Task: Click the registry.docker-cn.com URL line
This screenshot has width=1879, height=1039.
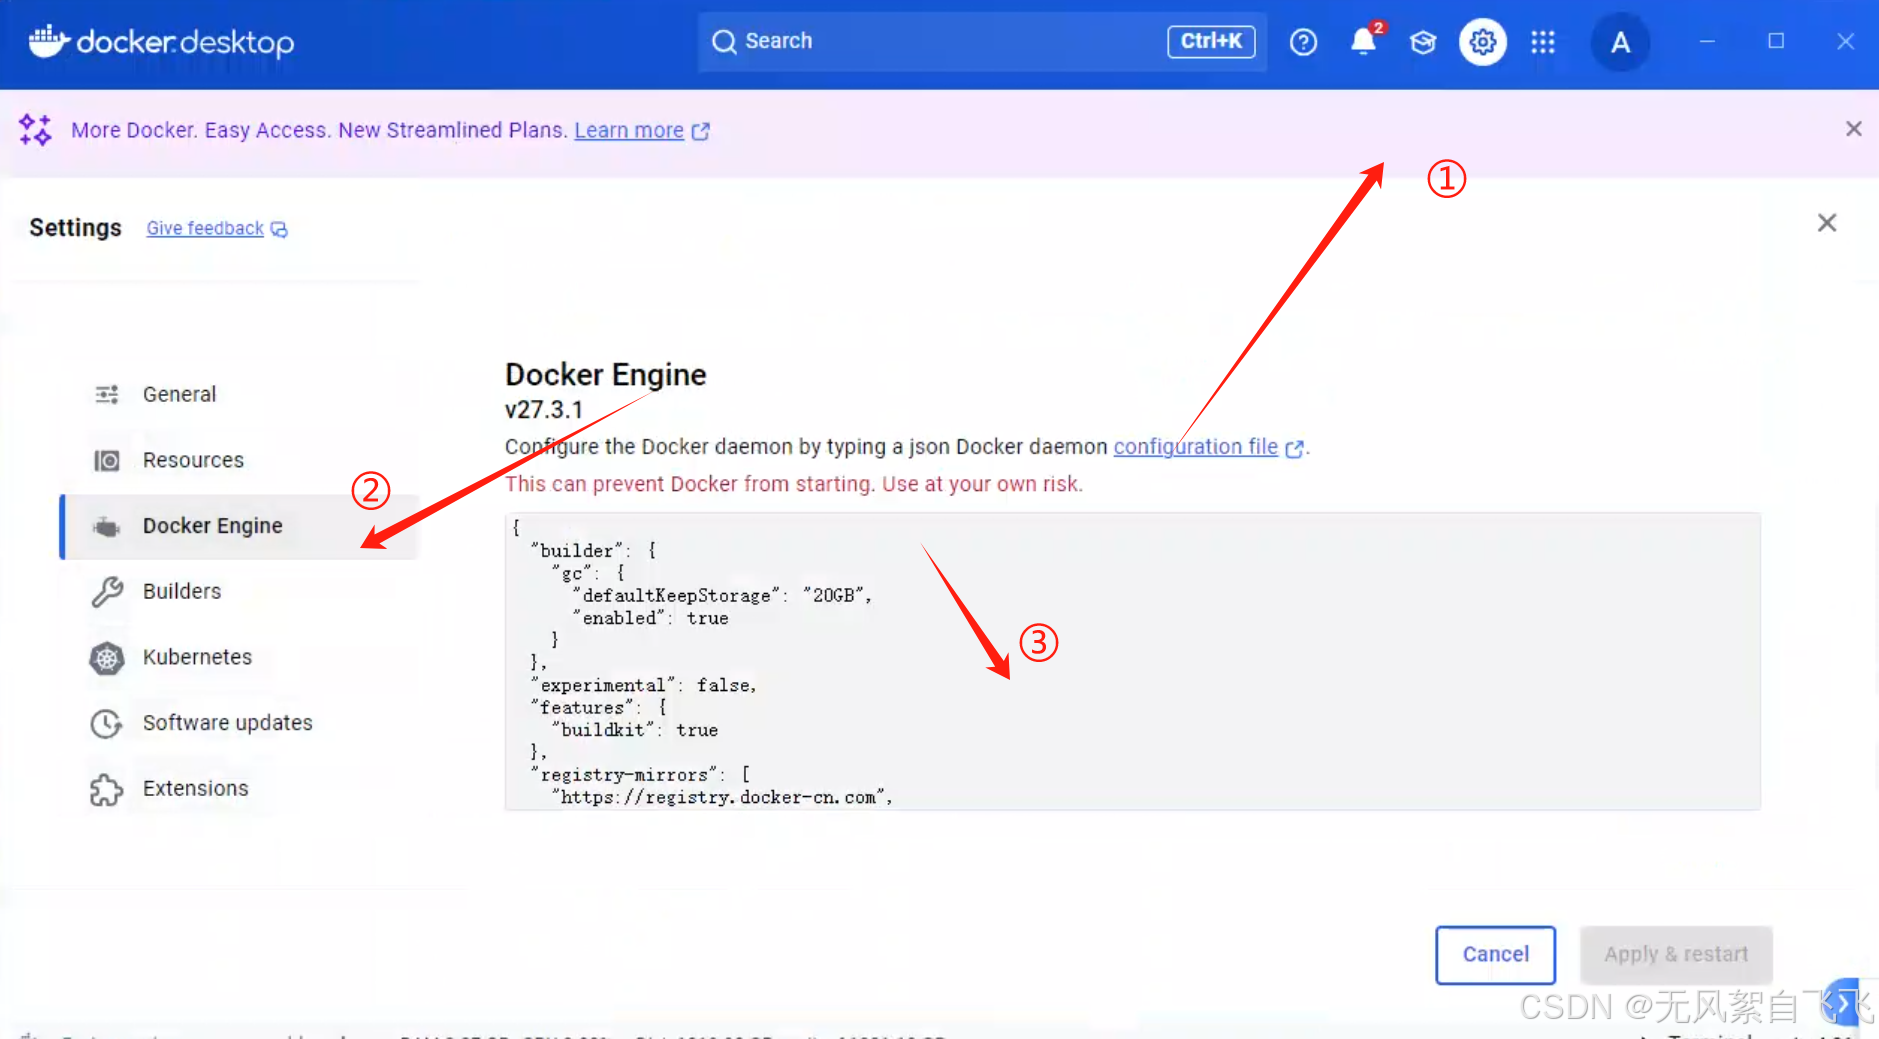Action: pos(722,797)
